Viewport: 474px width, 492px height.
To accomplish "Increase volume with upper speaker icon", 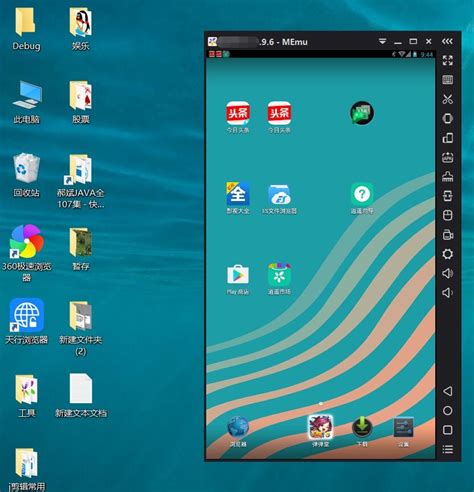I will 447,273.
